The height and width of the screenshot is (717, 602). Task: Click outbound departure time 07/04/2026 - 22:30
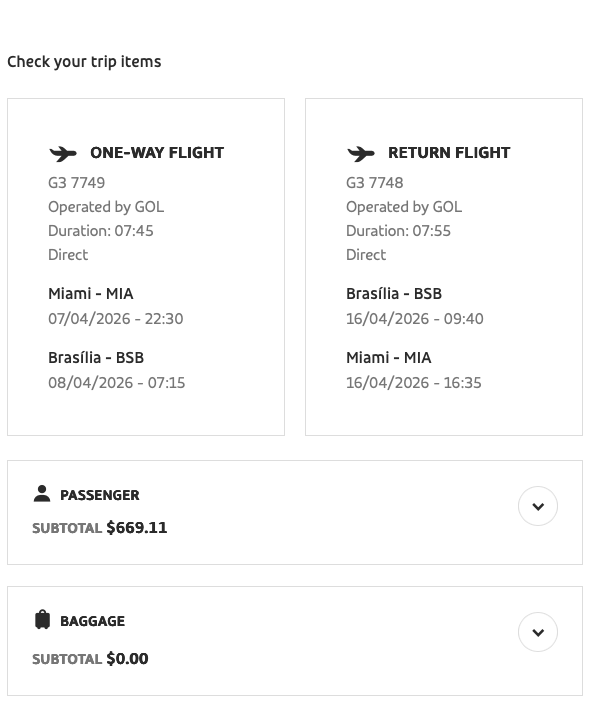[115, 319]
